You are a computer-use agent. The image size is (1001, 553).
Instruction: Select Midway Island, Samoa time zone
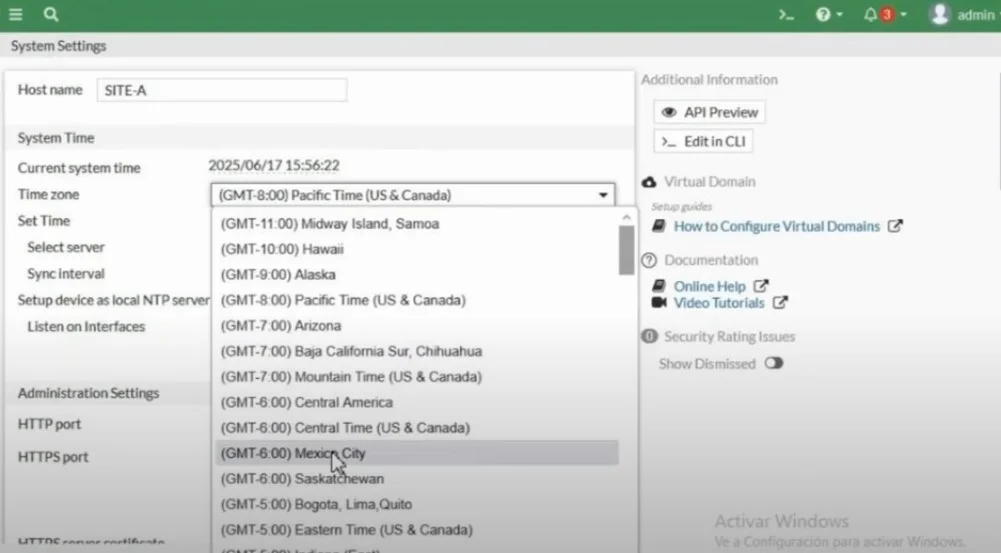[x=416, y=223]
